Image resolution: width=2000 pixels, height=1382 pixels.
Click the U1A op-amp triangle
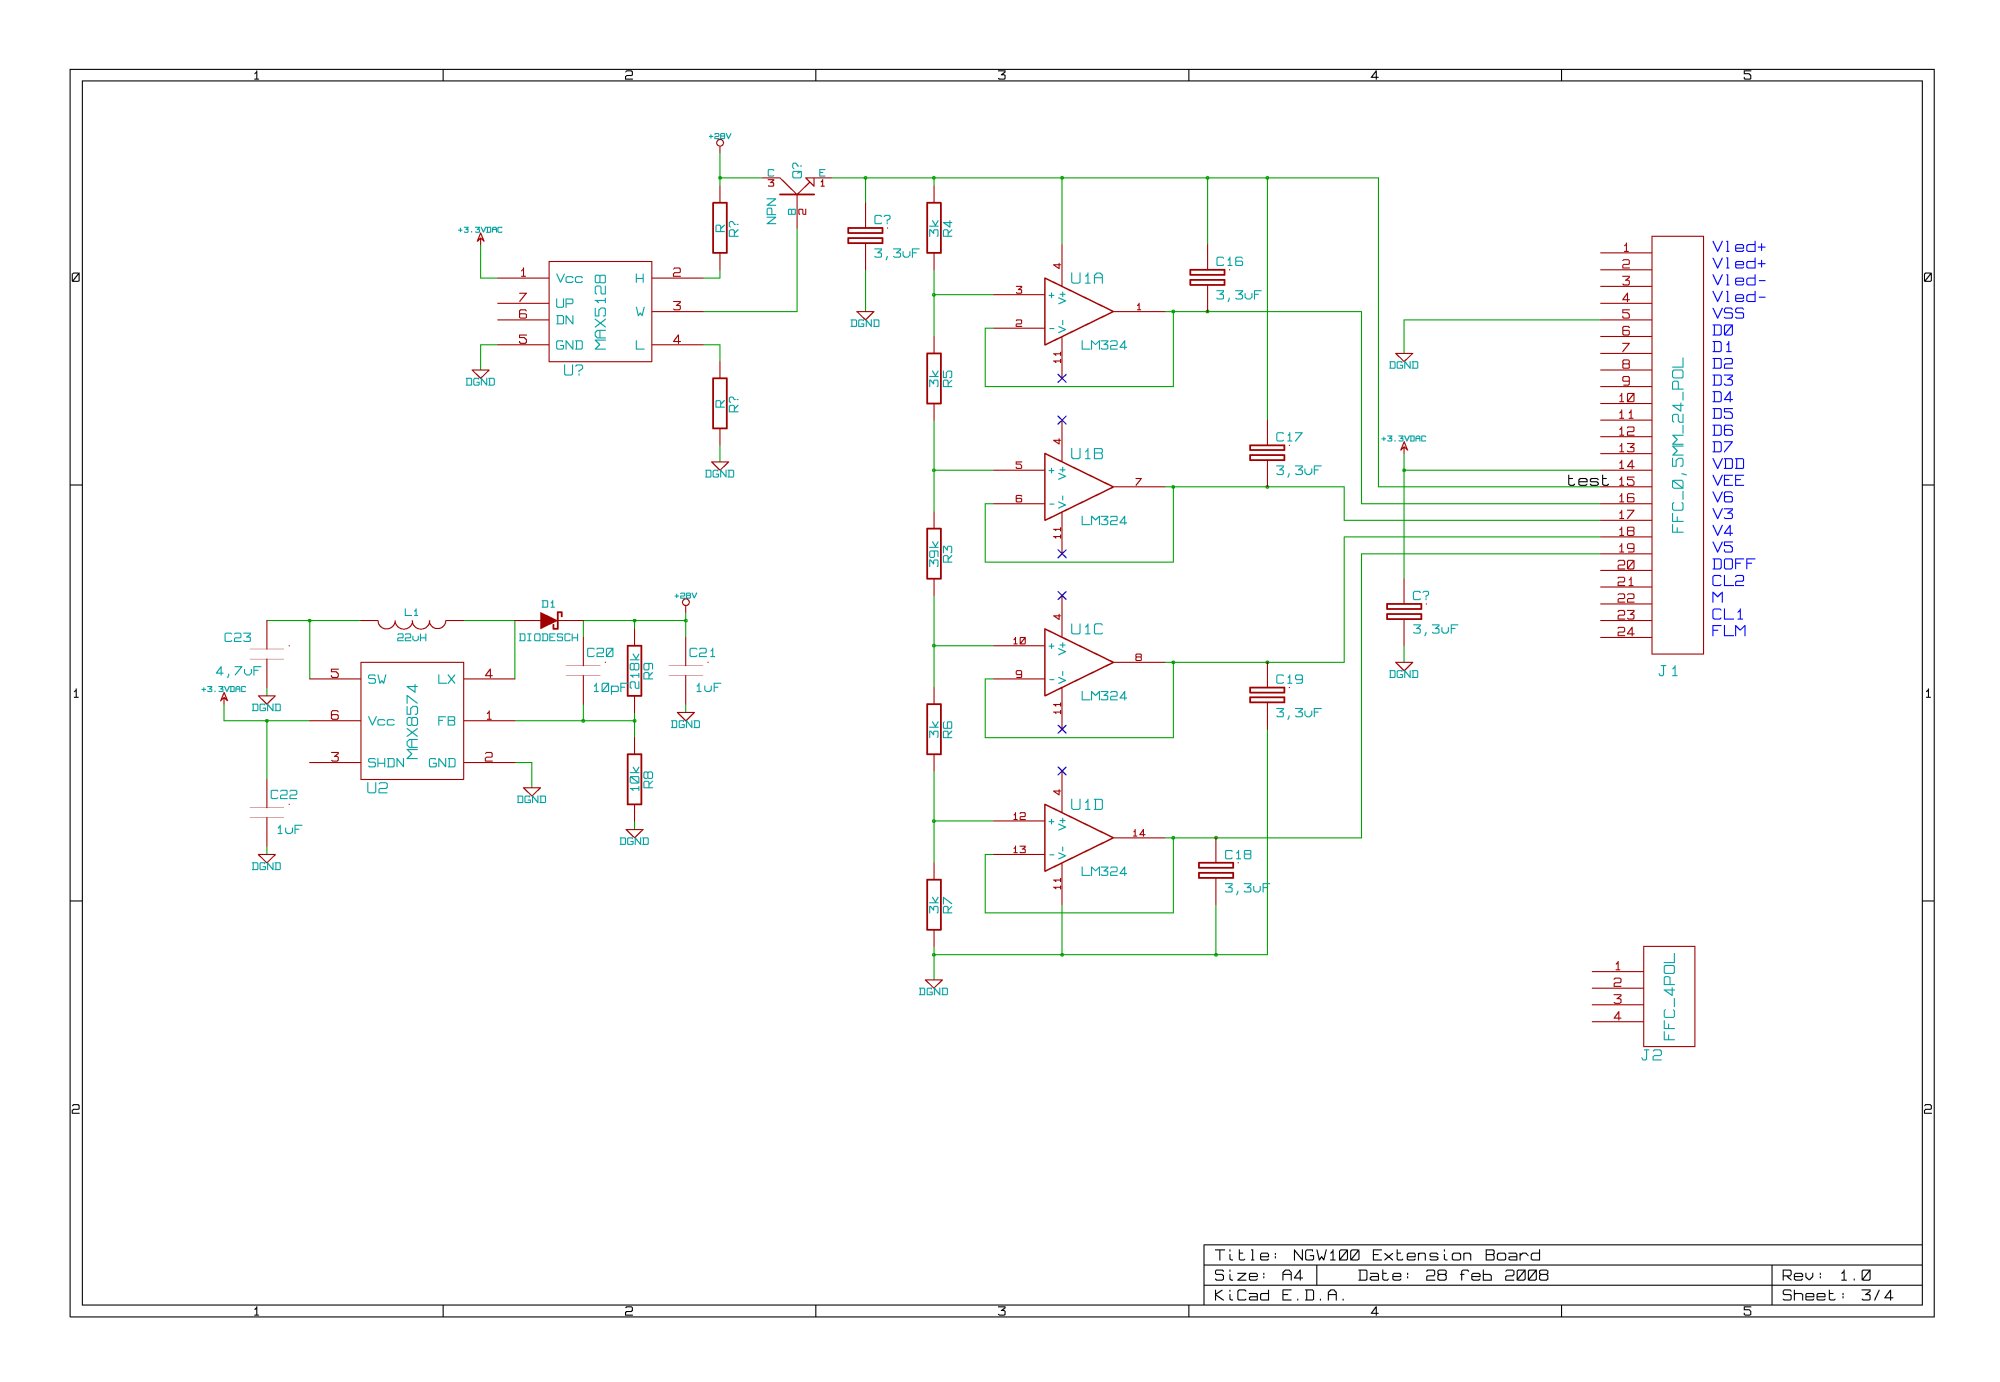click(x=1078, y=311)
